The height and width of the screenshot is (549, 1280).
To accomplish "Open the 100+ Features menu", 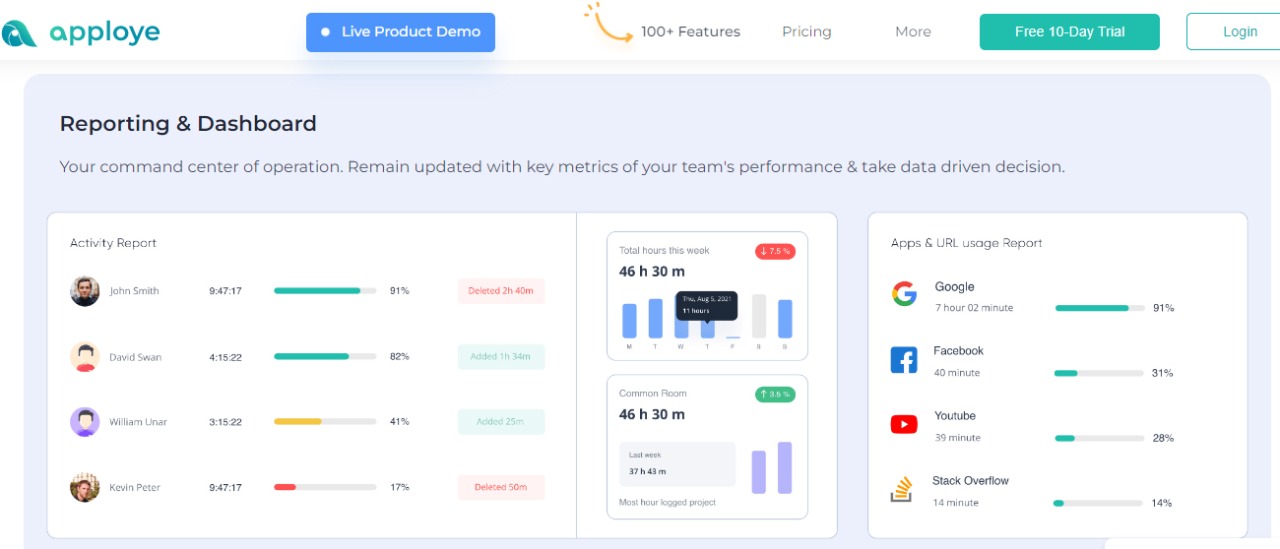I will [x=690, y=32].
